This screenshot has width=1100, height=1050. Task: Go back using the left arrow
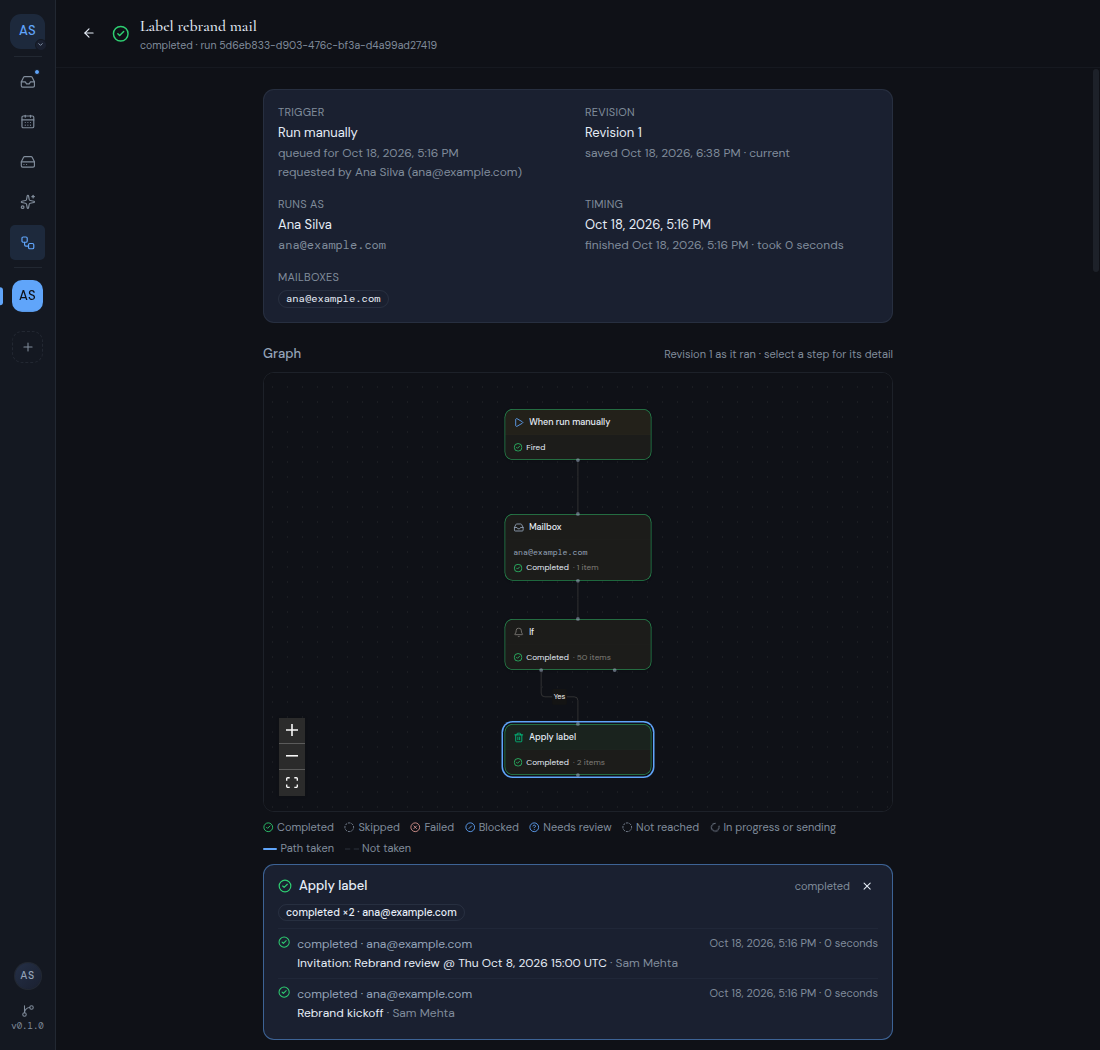[88, 33]
